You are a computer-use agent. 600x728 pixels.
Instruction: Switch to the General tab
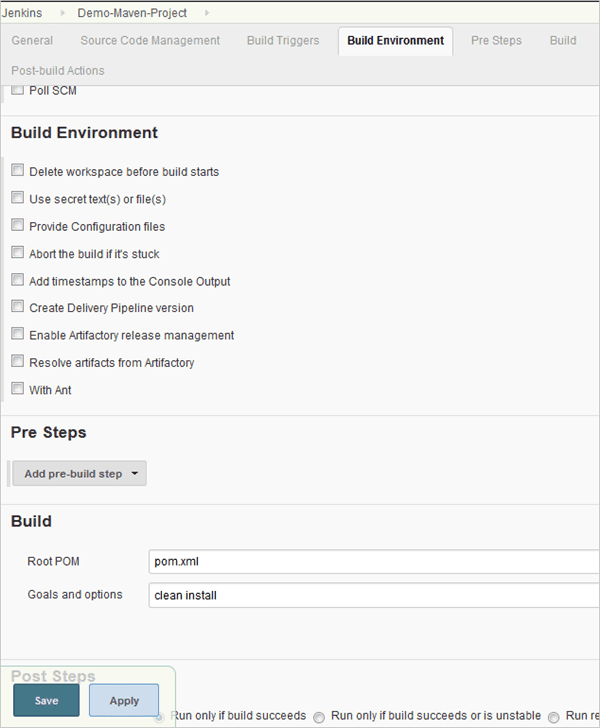tap(32, 41)
